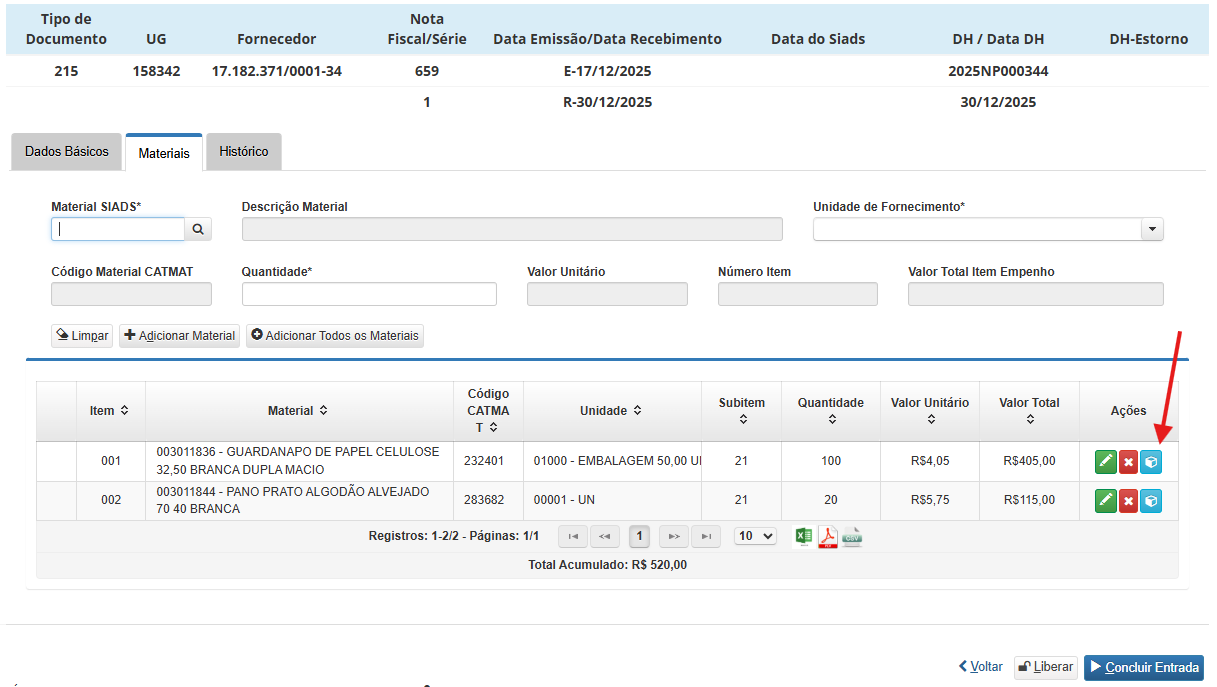Open the blue box icon for item 001
The image size is (1217, 687).
point(1151,461)
